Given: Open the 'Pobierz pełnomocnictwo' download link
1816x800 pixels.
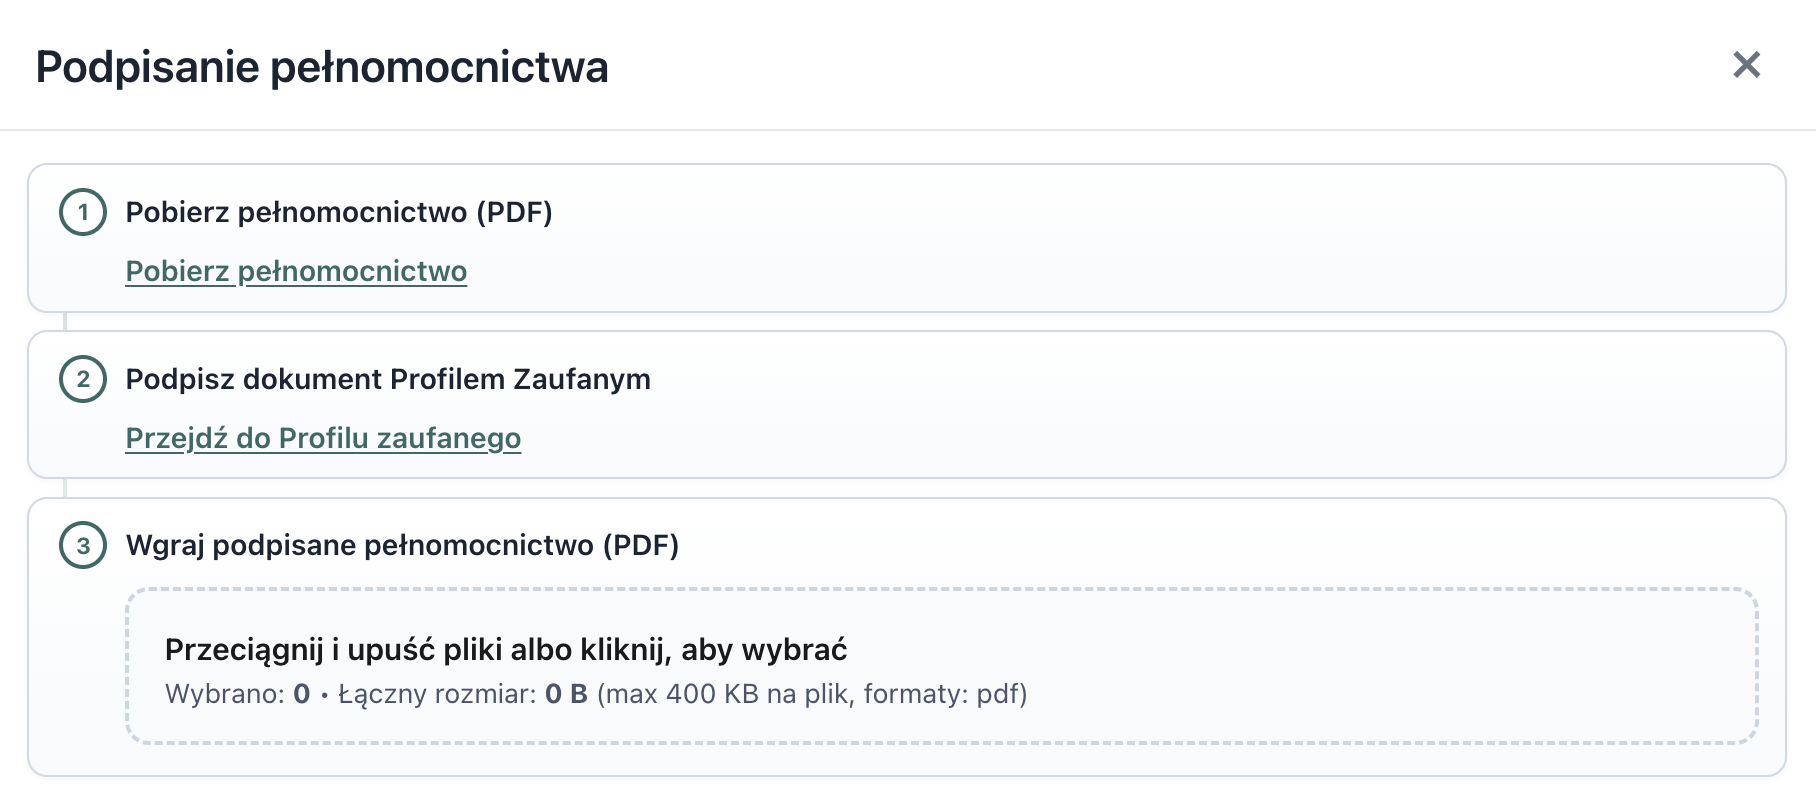Looking at the screenshot, I should (x=296, y=271).
